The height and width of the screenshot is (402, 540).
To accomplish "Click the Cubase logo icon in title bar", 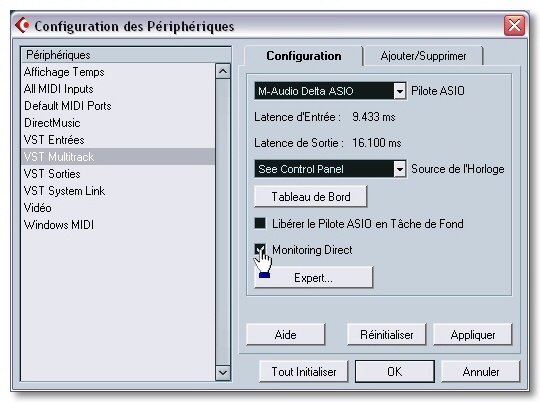I will (23, 25).
